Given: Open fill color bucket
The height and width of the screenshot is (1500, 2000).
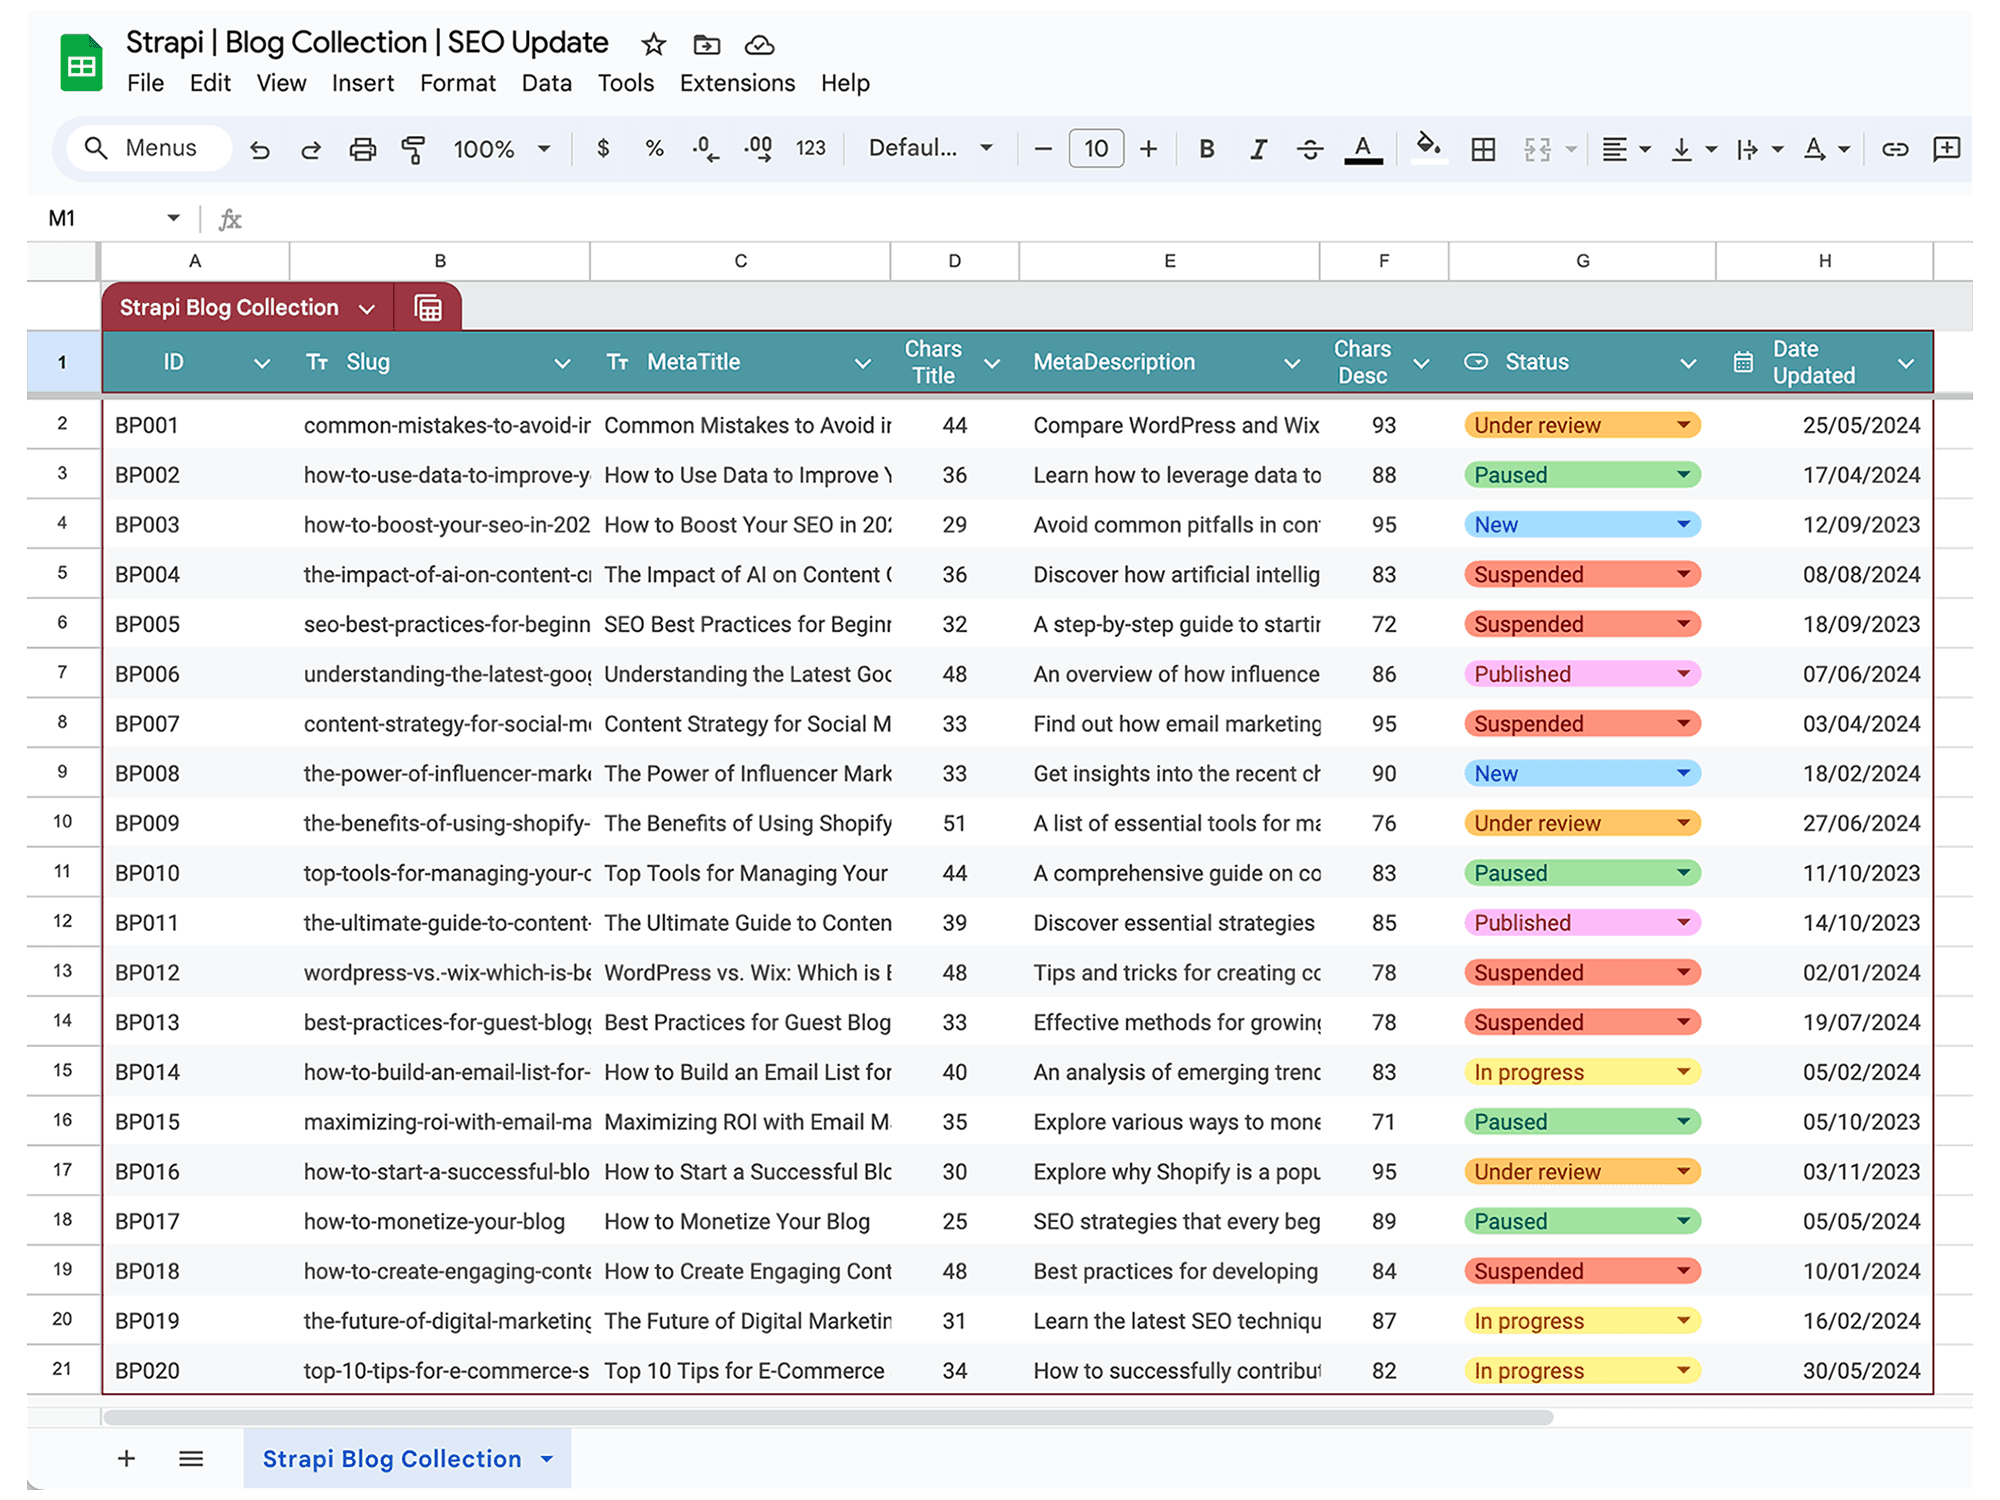Looking at the screenshot, I should (x=1429, y=148).
